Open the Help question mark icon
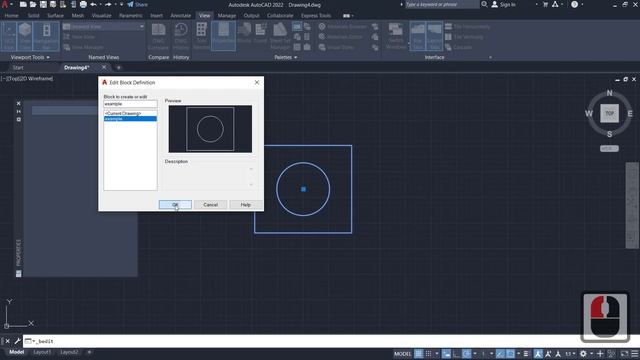The image size is (640, 360). 574,4
